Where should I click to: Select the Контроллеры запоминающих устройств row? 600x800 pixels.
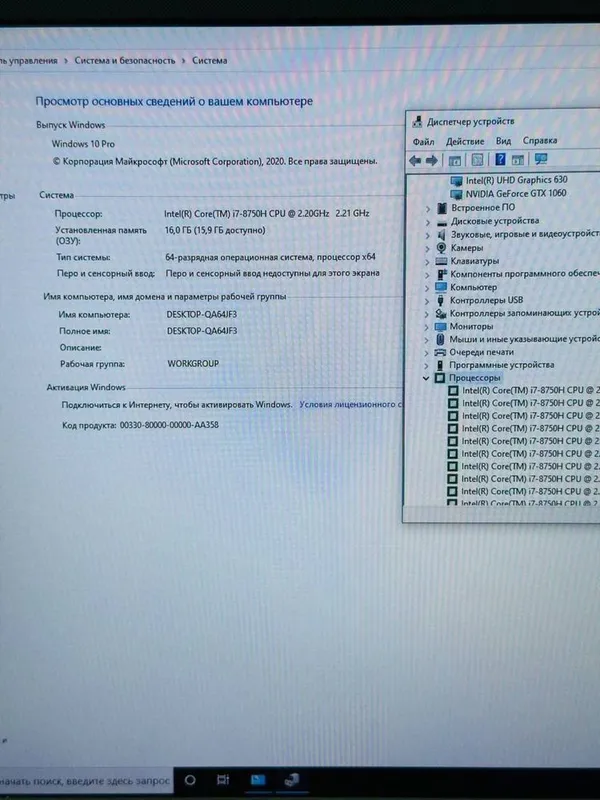[523, 313]
